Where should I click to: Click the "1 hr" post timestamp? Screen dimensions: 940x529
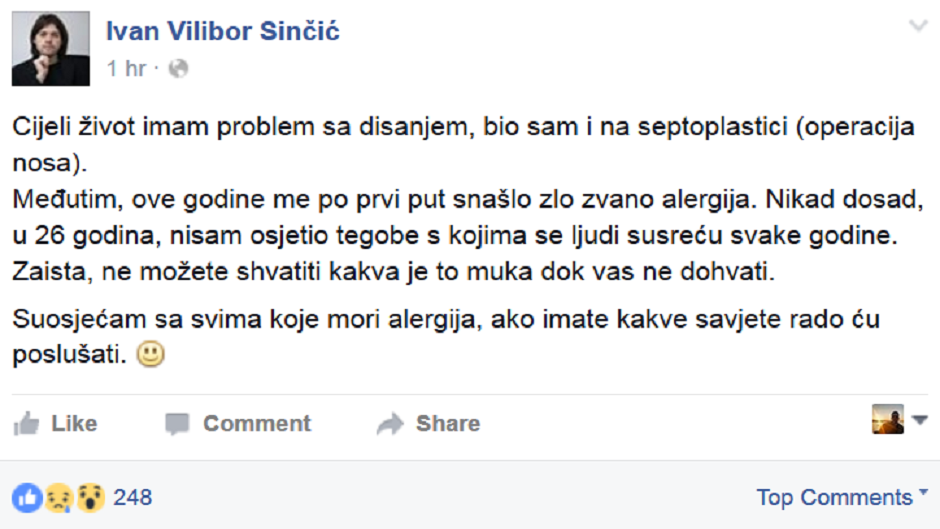pos(125,69)
